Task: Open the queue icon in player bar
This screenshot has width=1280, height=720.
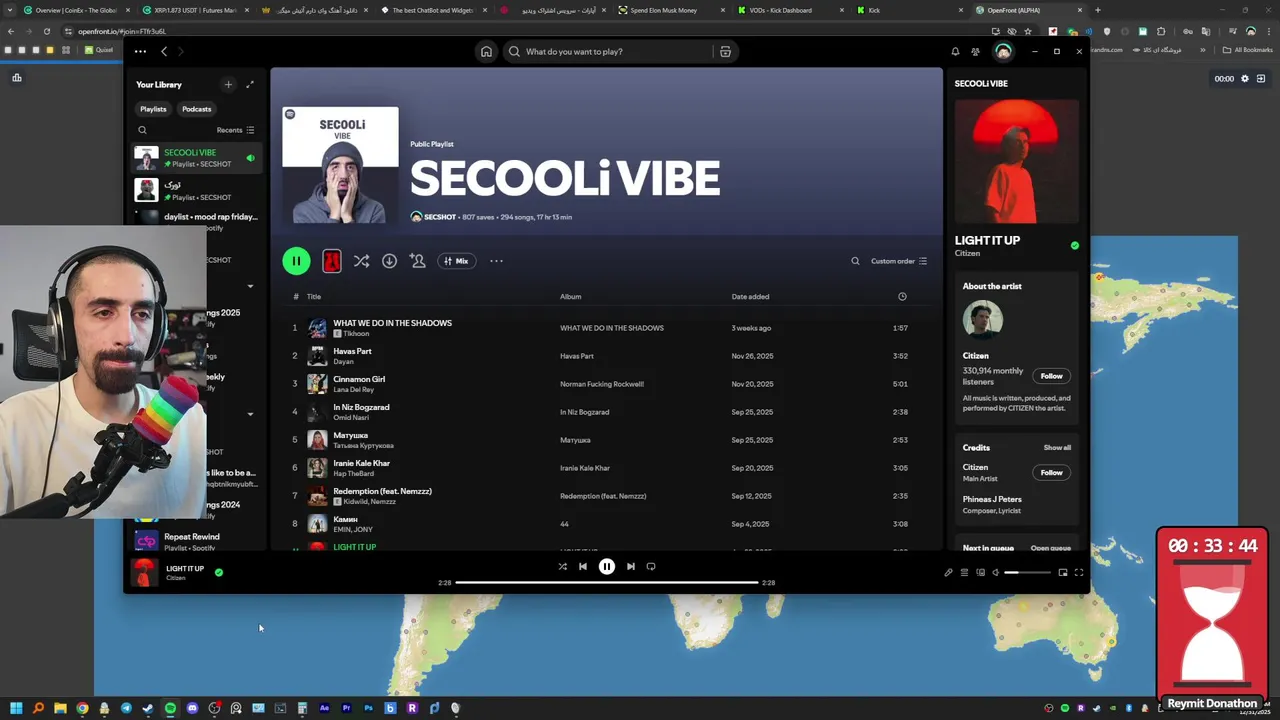Action: tap(964, 573)
